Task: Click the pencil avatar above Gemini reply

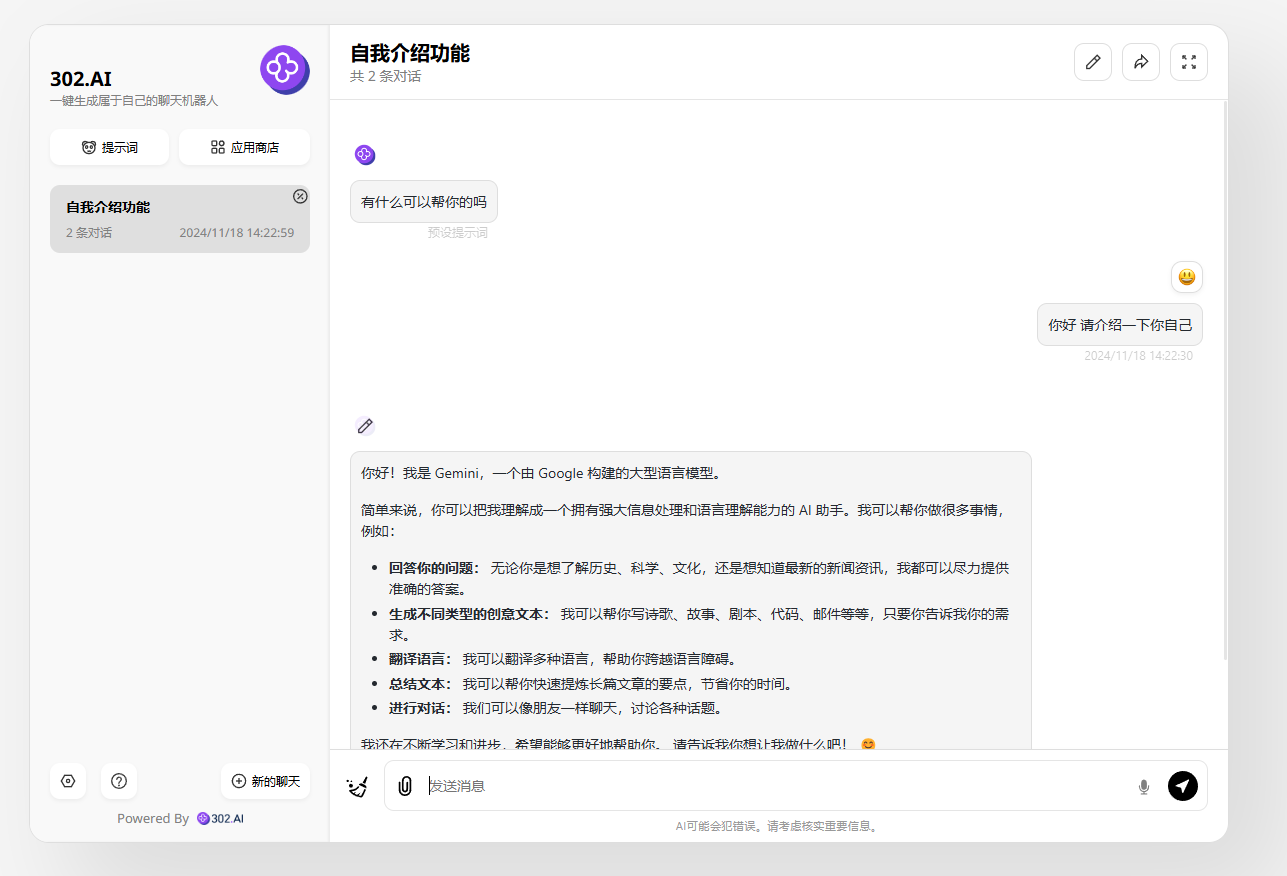Action: 365,426
